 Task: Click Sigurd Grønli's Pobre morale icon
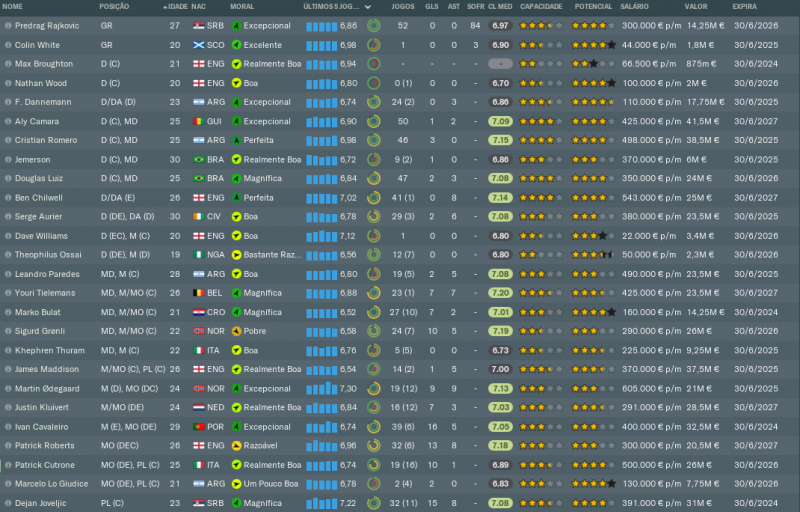(236, 331)
